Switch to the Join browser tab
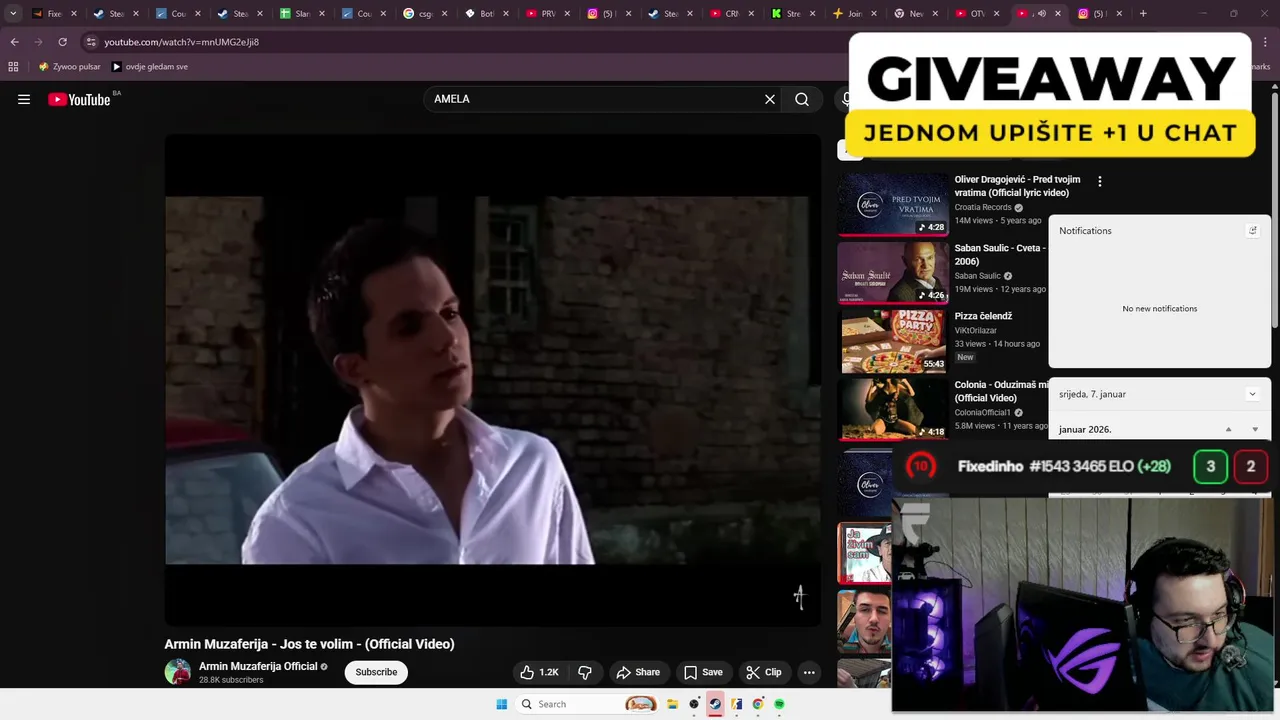 [855, 14]
